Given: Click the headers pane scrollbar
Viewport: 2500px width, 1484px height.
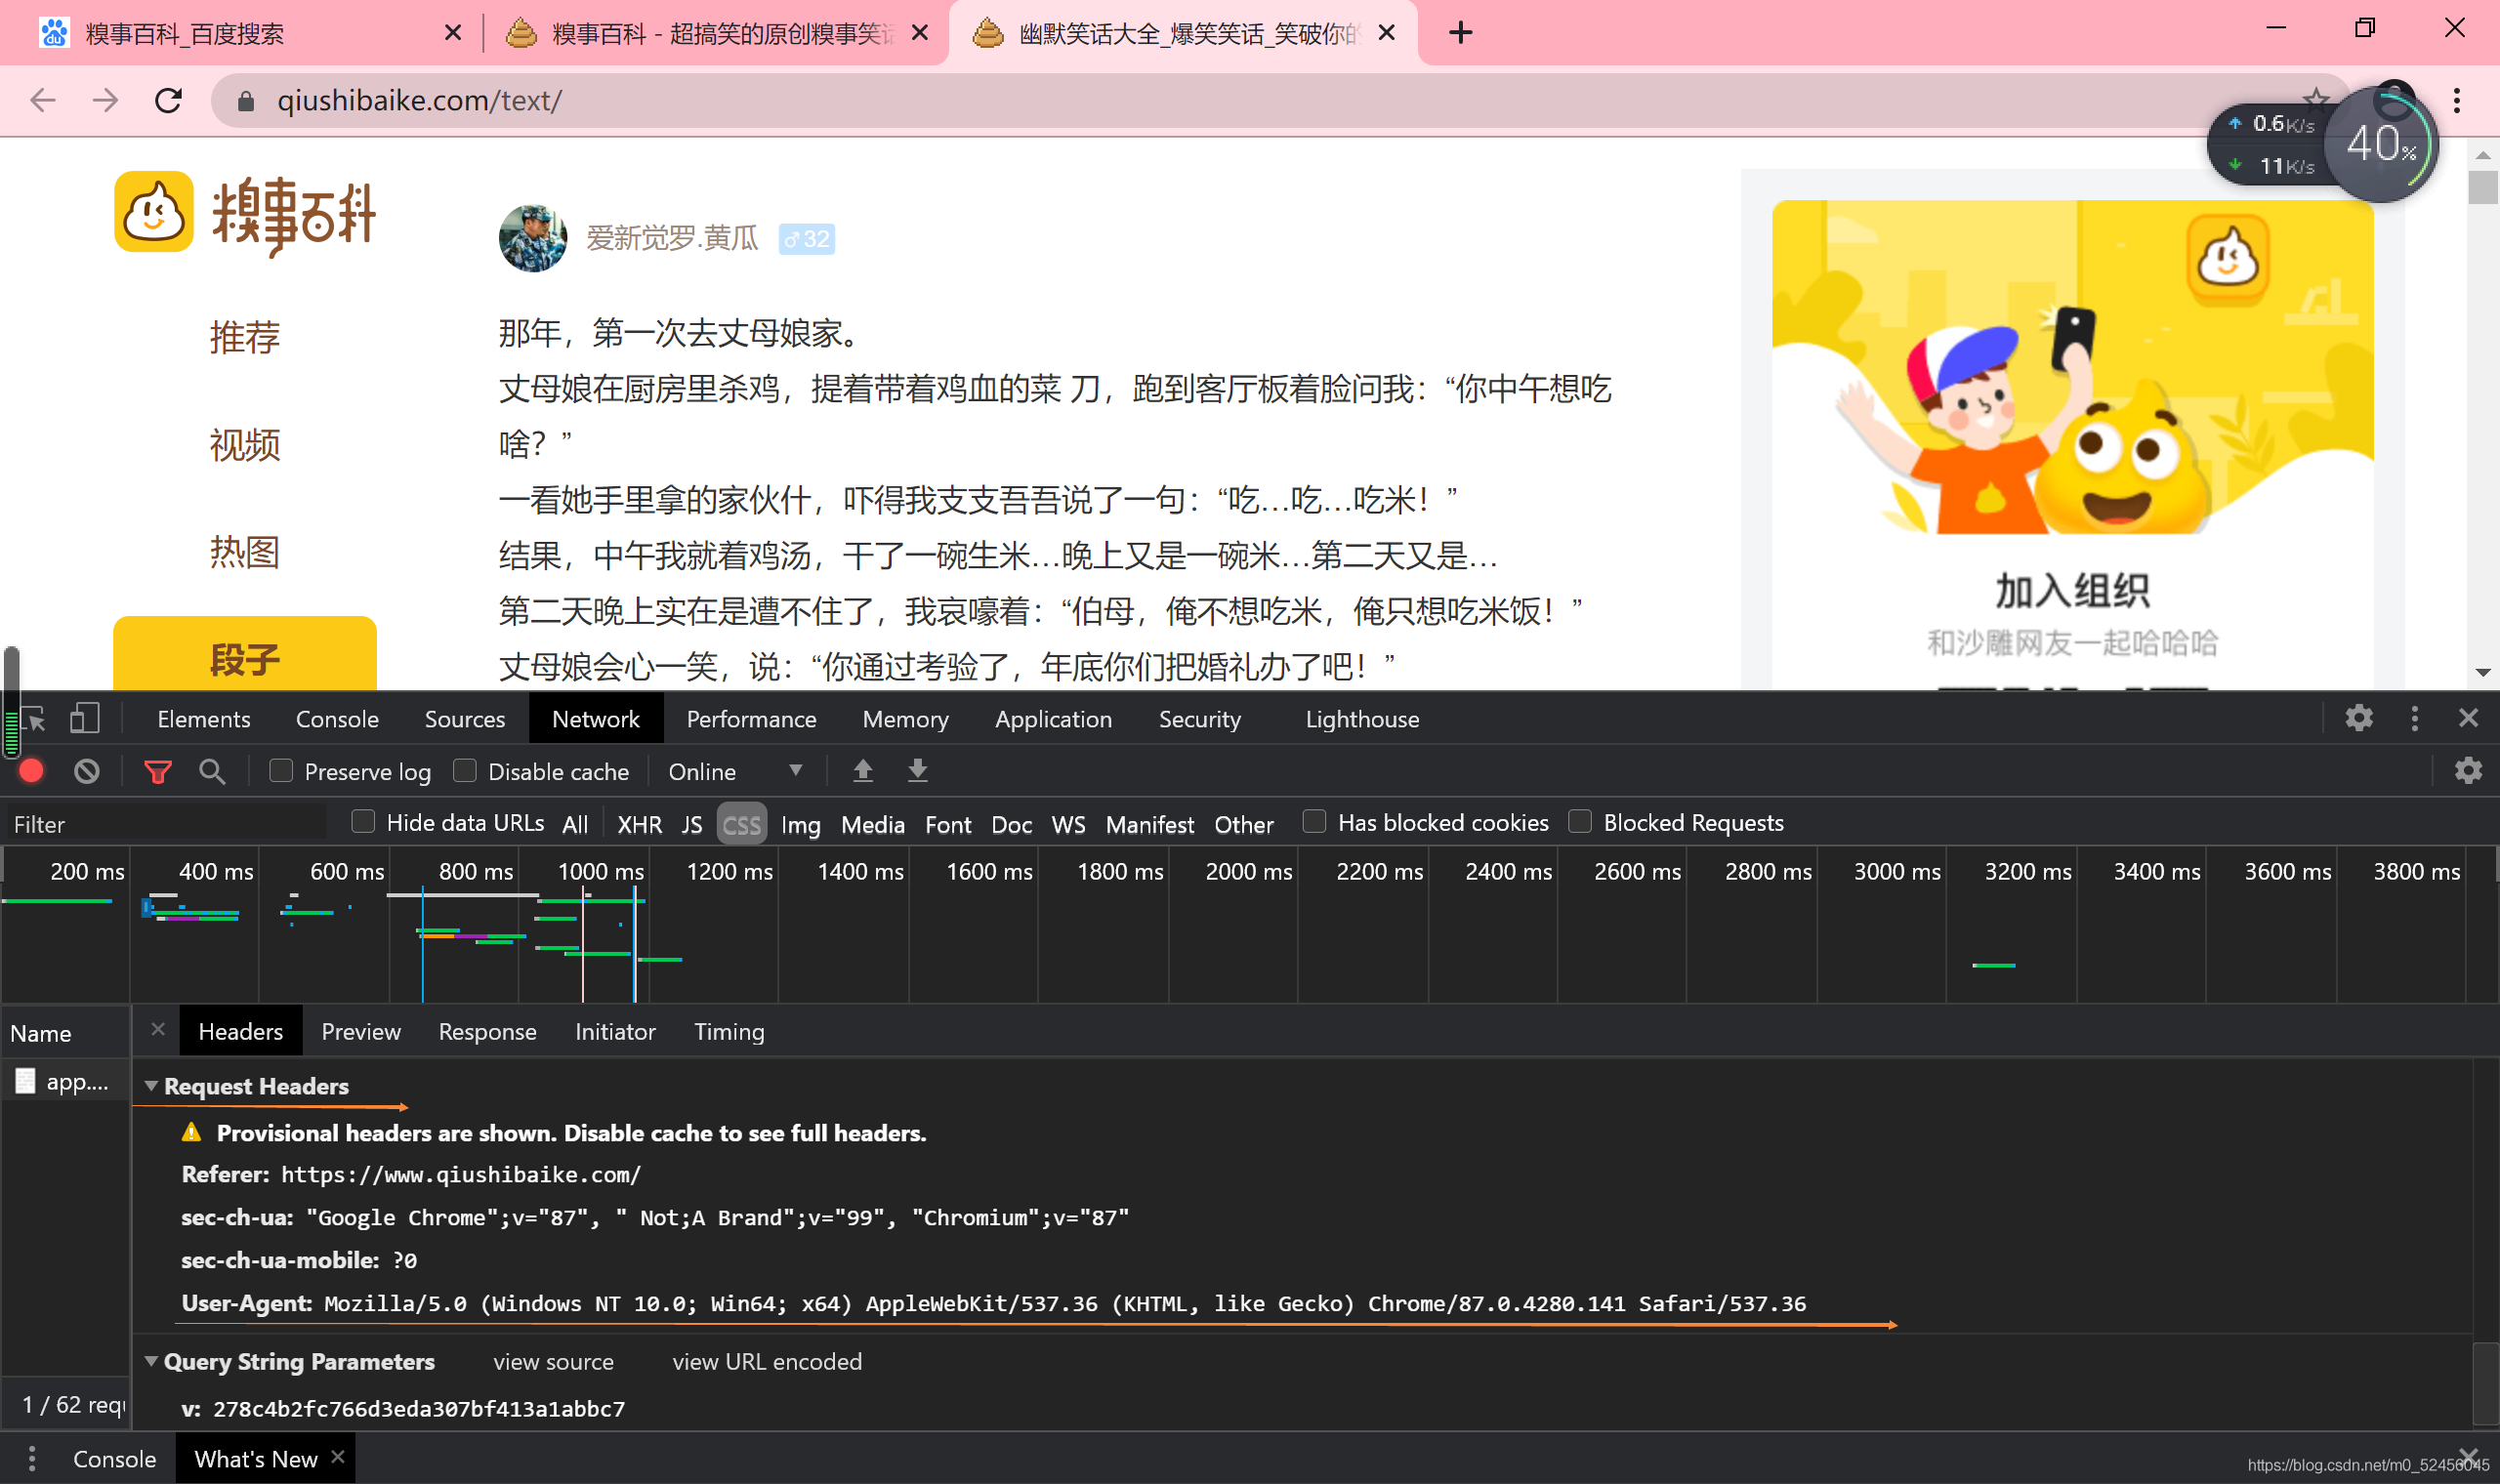Looking at the screenshot, I should point(2484,1384).
